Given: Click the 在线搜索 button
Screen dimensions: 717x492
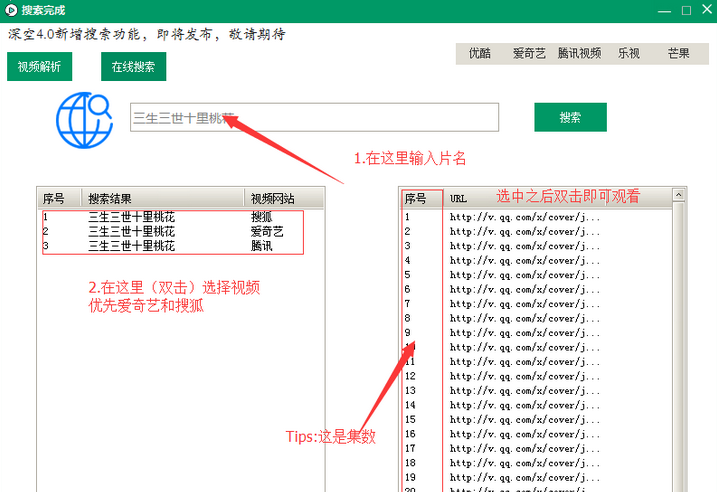Looking at the screenshot, I should click(133, 67).
